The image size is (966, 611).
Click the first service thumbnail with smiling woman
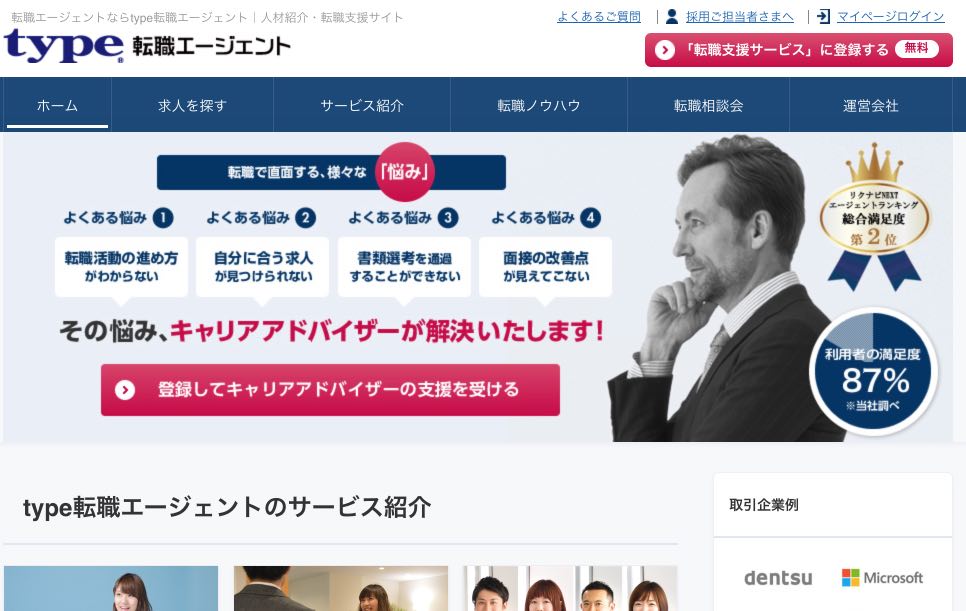coord(111,588)
